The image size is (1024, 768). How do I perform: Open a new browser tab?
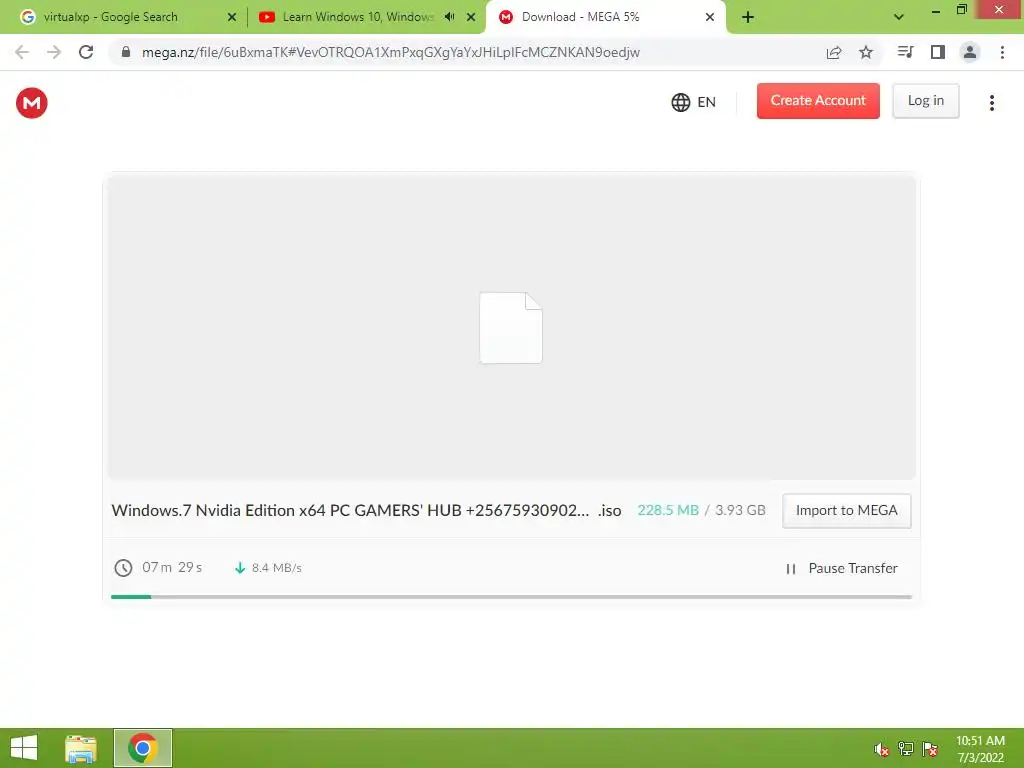point(748,17)
